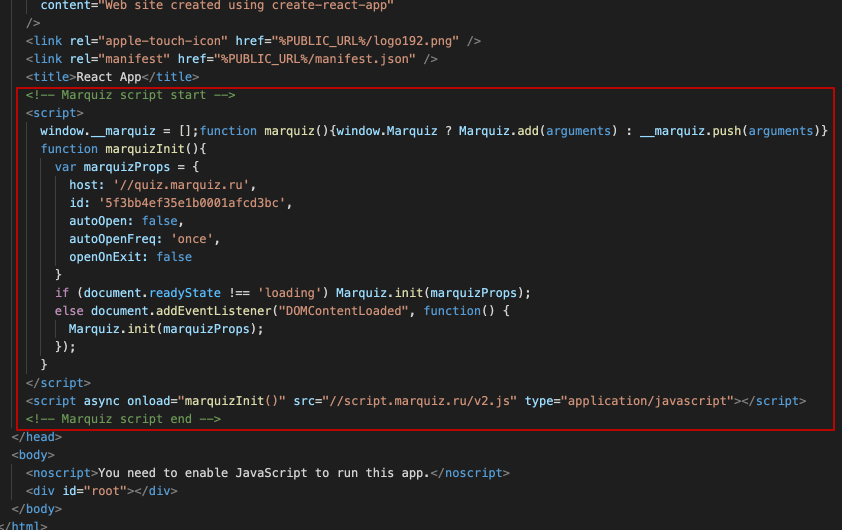This screenshot has height=530, width=842.
Task: Click the opening <body> tag
Action: coord(33,455)
